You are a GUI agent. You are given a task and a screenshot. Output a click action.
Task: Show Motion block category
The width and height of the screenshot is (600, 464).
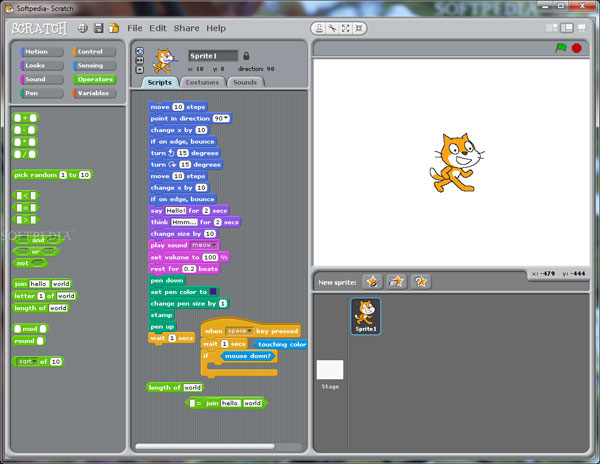[x=42, y=52]
